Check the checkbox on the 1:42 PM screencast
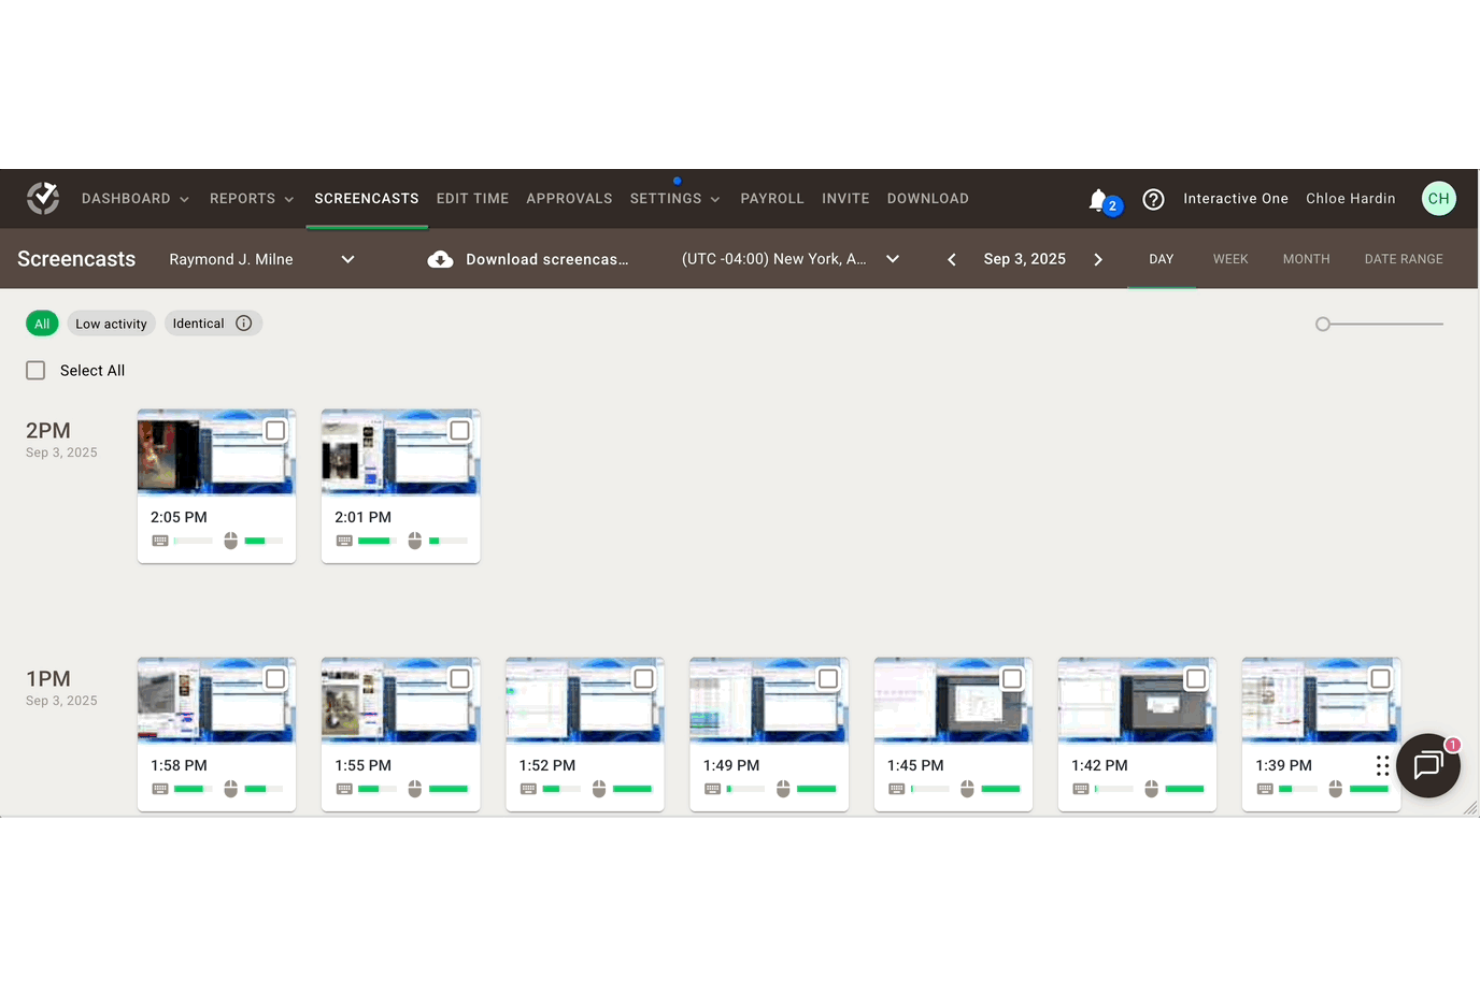The height and width of the screenshot is (987, 1480). [1195, 678]
